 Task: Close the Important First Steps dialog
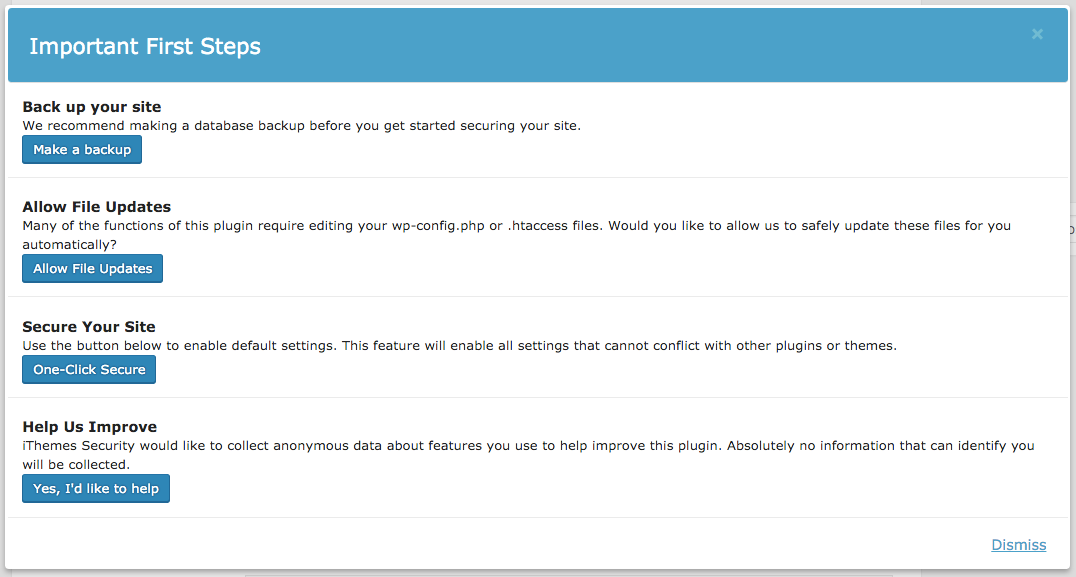click(x=1037, y=34)
